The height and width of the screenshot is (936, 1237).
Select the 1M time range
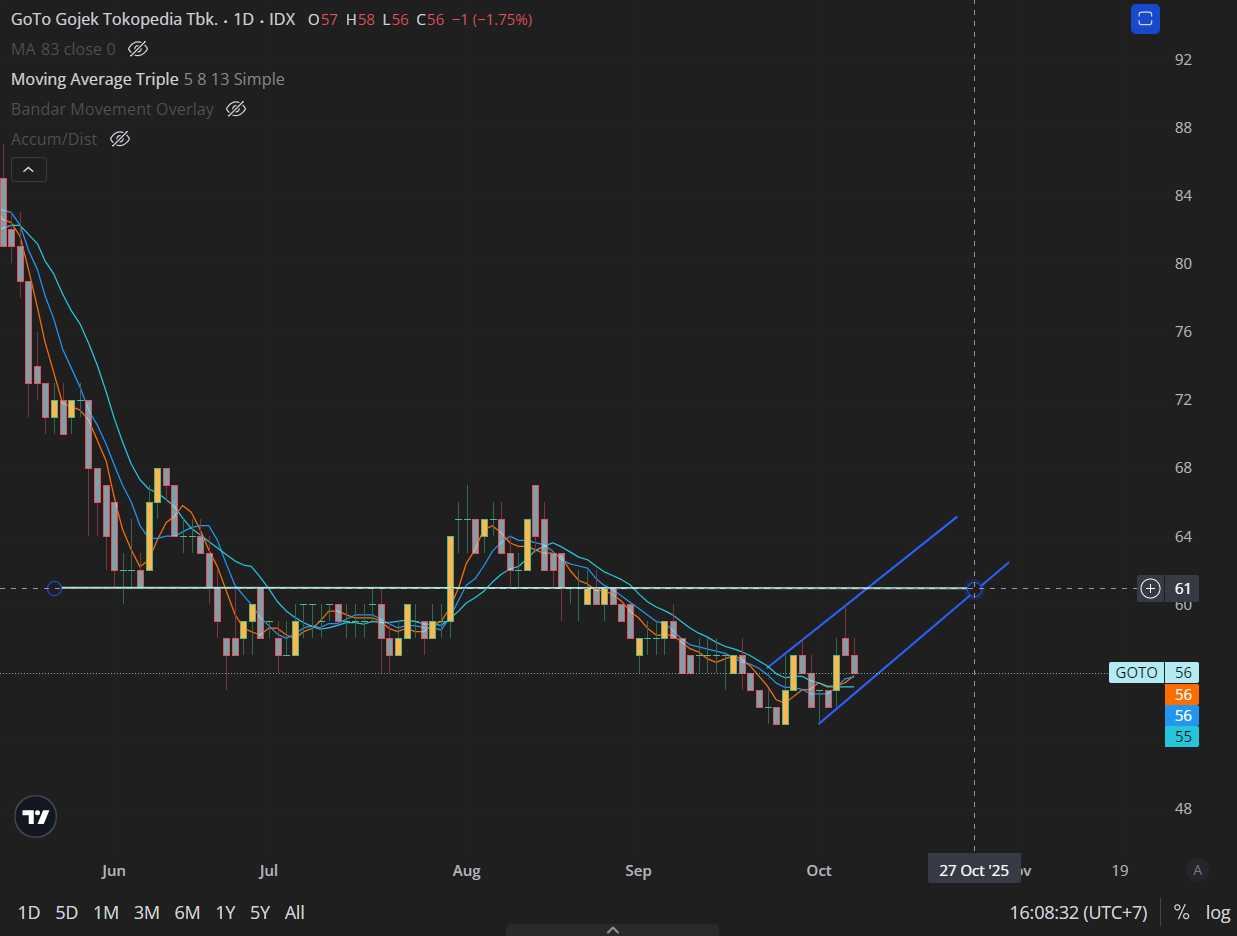[x=106, y=912]
